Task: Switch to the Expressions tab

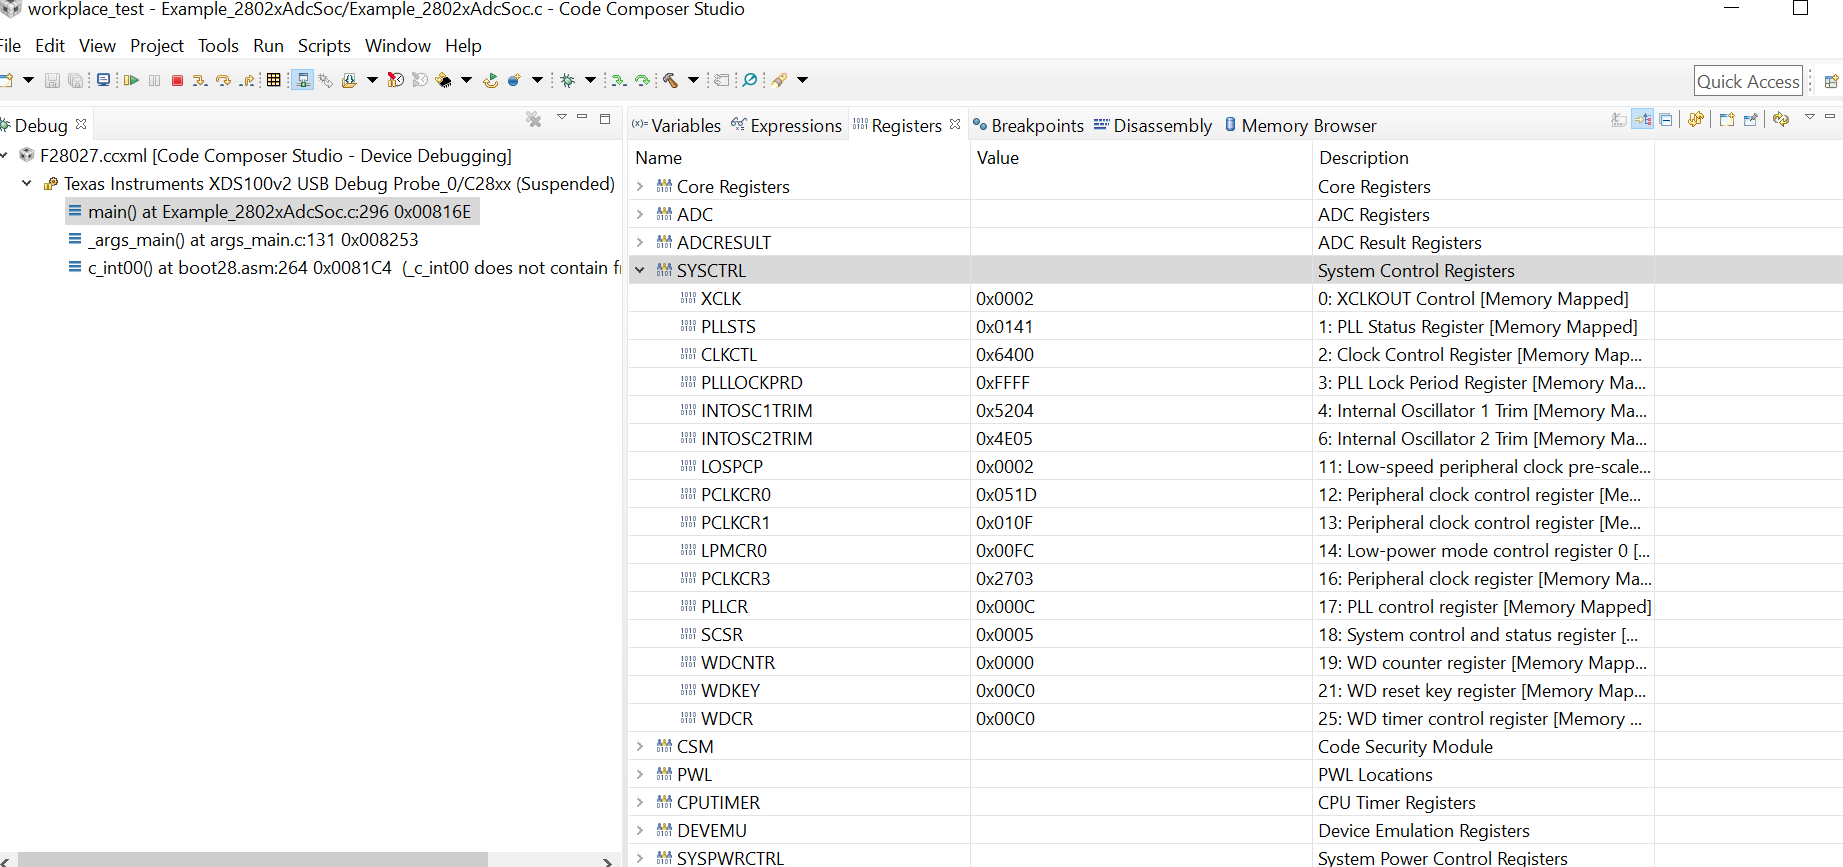Action: 787,125
